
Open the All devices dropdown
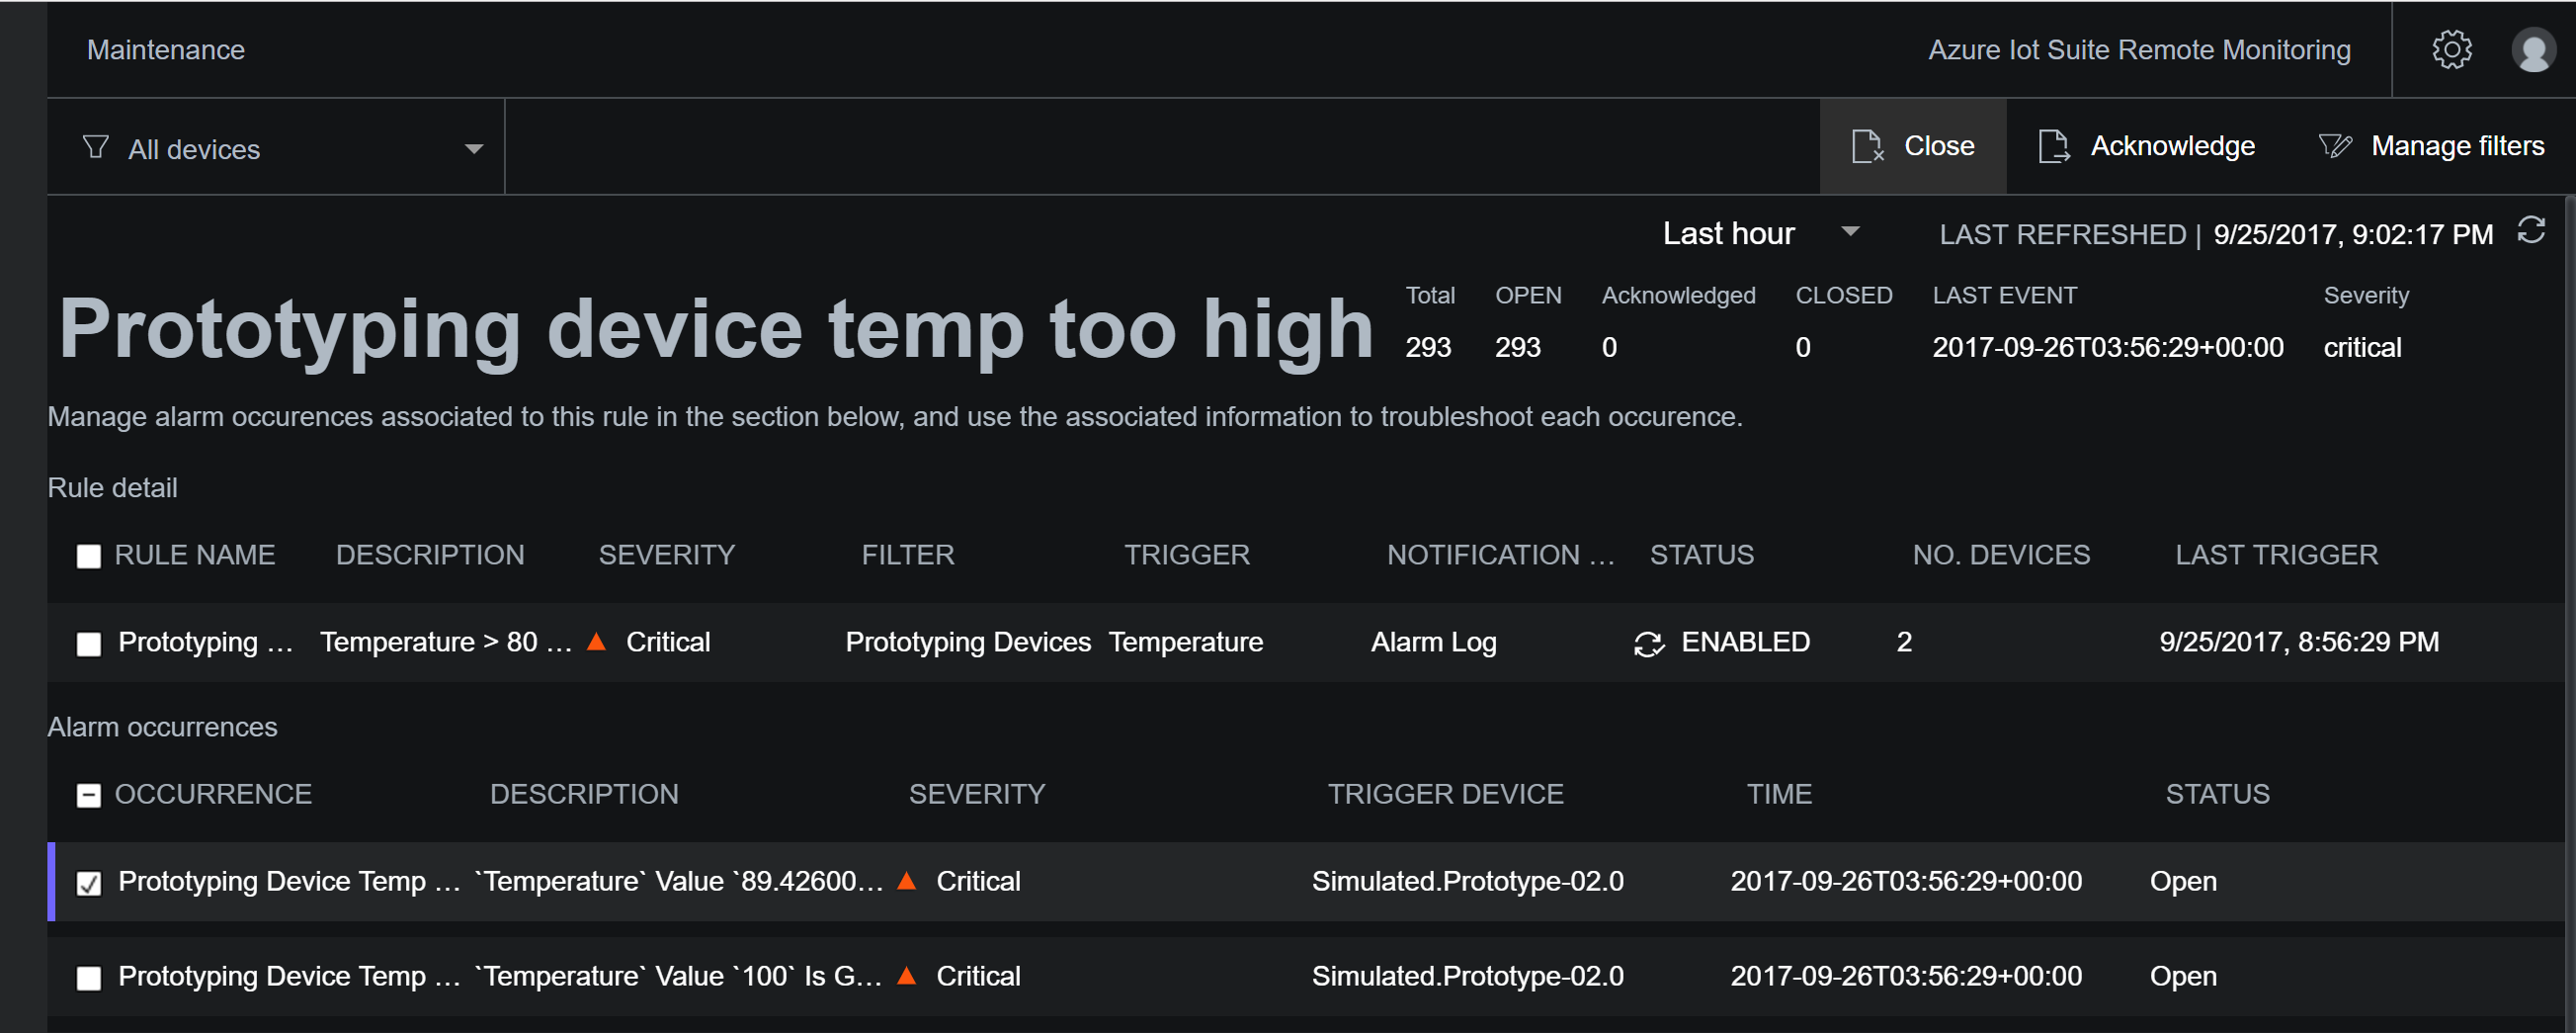[x=472, y=148]
